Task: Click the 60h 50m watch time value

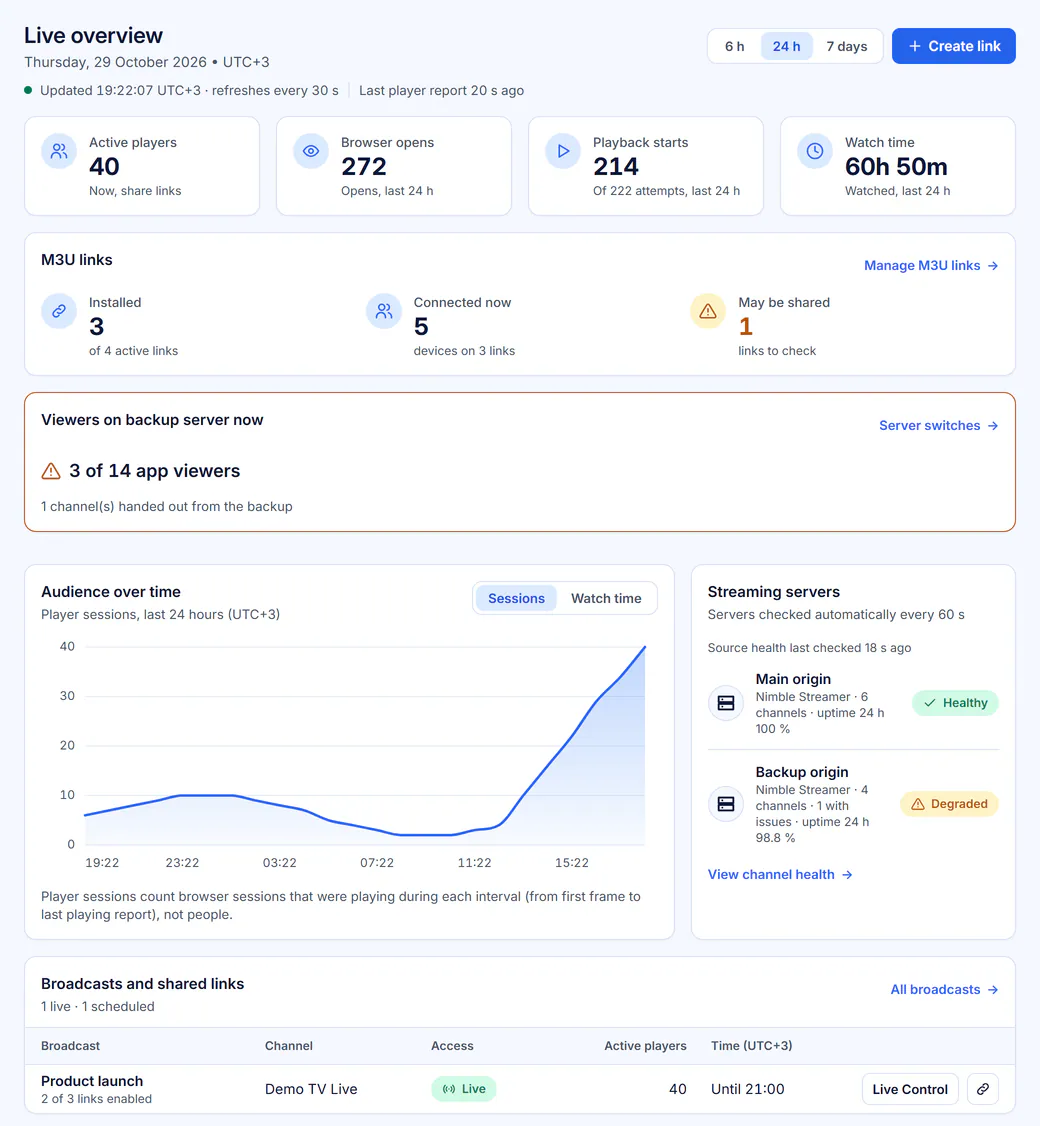Action: 896,167
